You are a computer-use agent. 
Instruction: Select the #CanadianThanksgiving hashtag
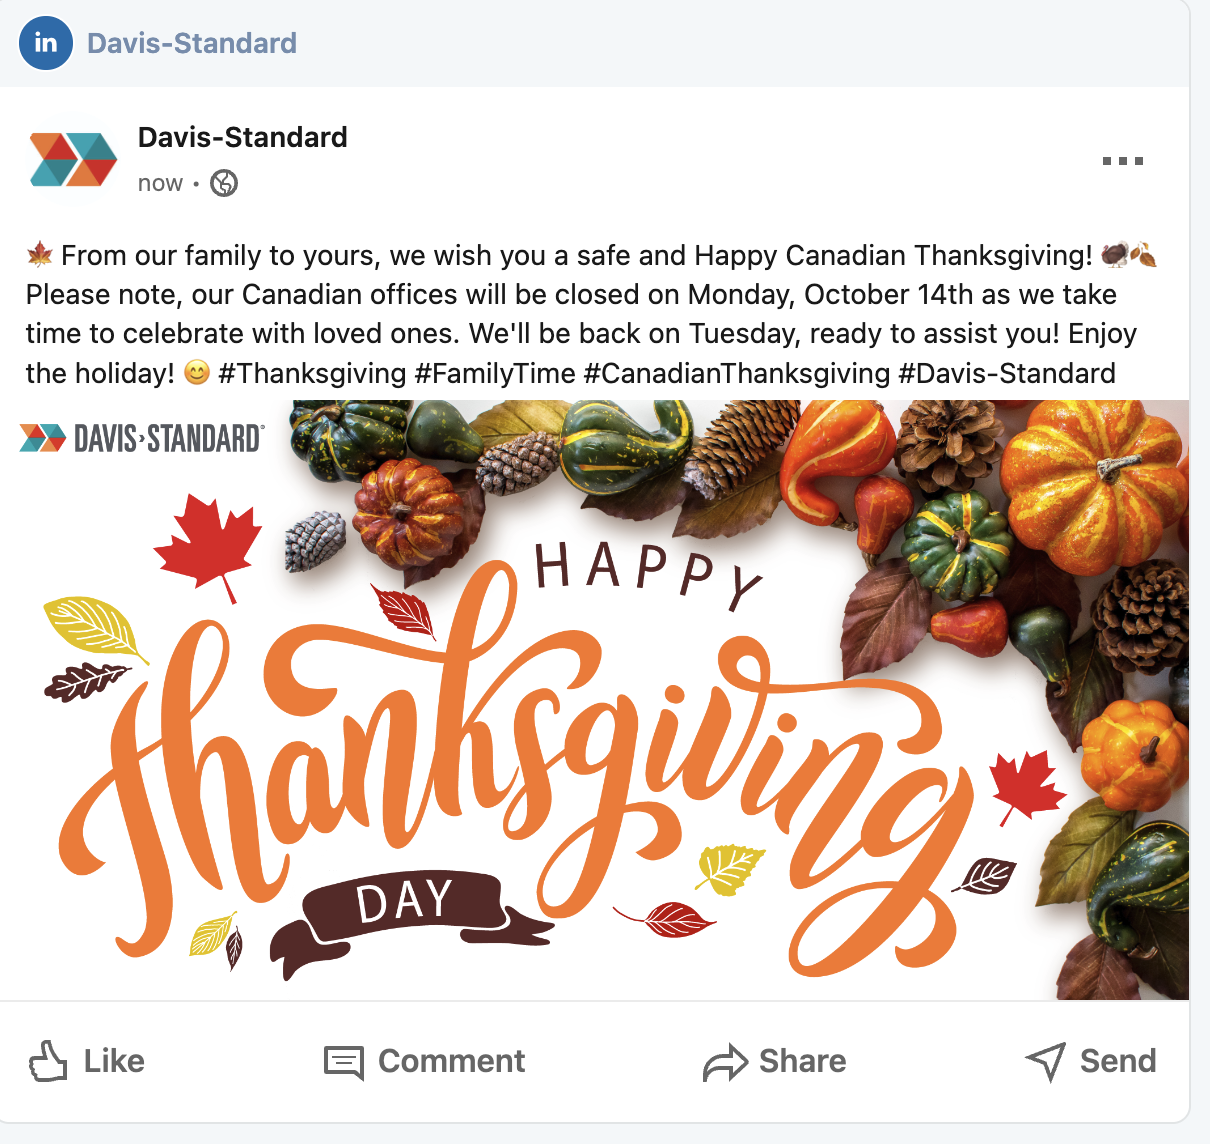(x=737, y=373)
